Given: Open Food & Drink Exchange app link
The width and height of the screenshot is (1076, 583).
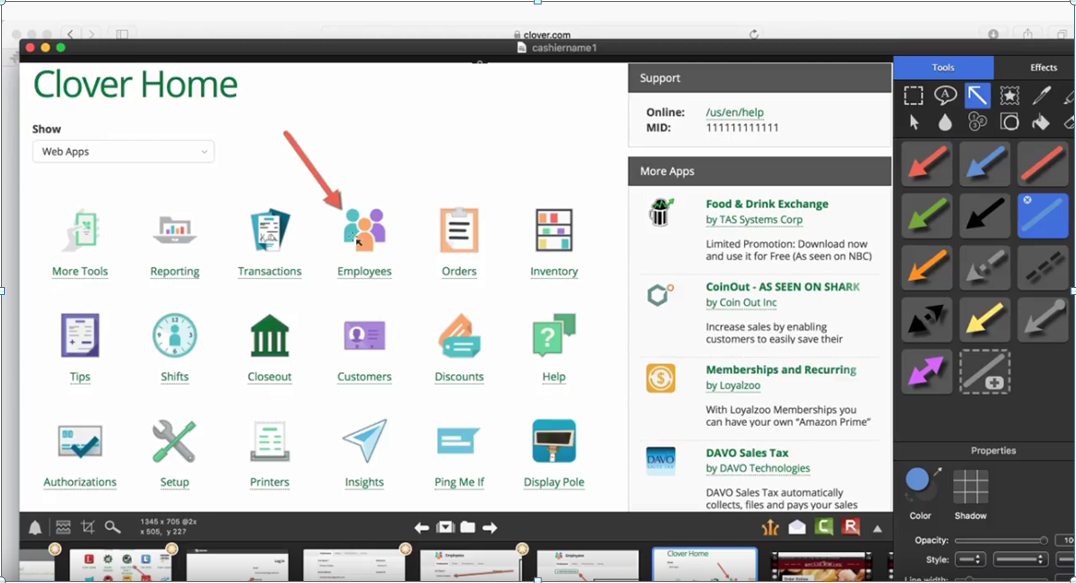Looking at the screenshot, I should click(767, 204).
